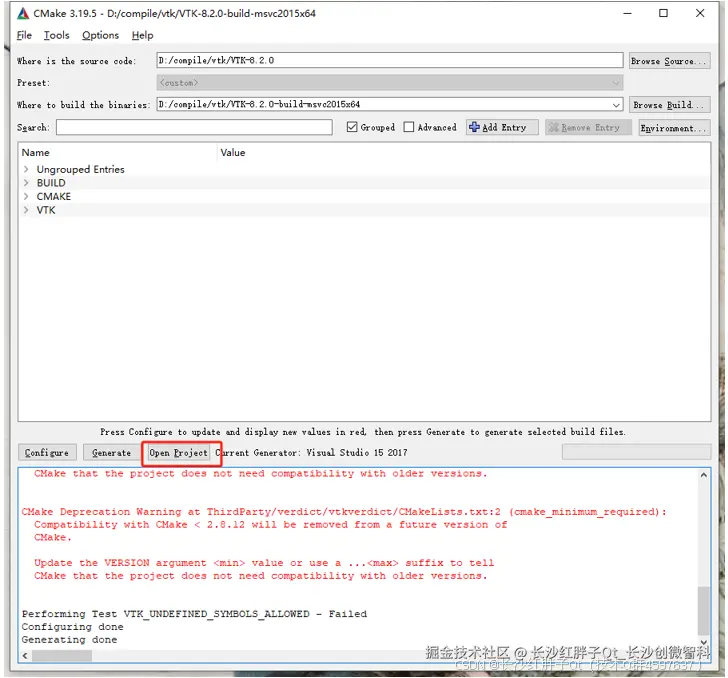The image size is (728, 678).
Task: Click the Remove Entry button label
Action: coord(591,127)
